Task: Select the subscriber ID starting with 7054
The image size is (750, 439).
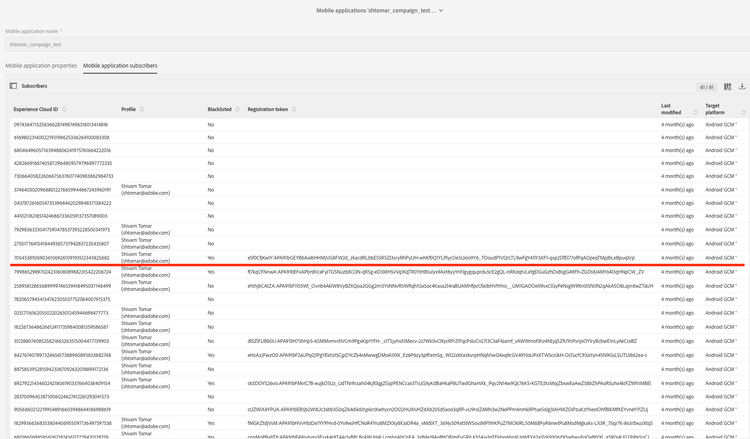Action: pos(61,258)
